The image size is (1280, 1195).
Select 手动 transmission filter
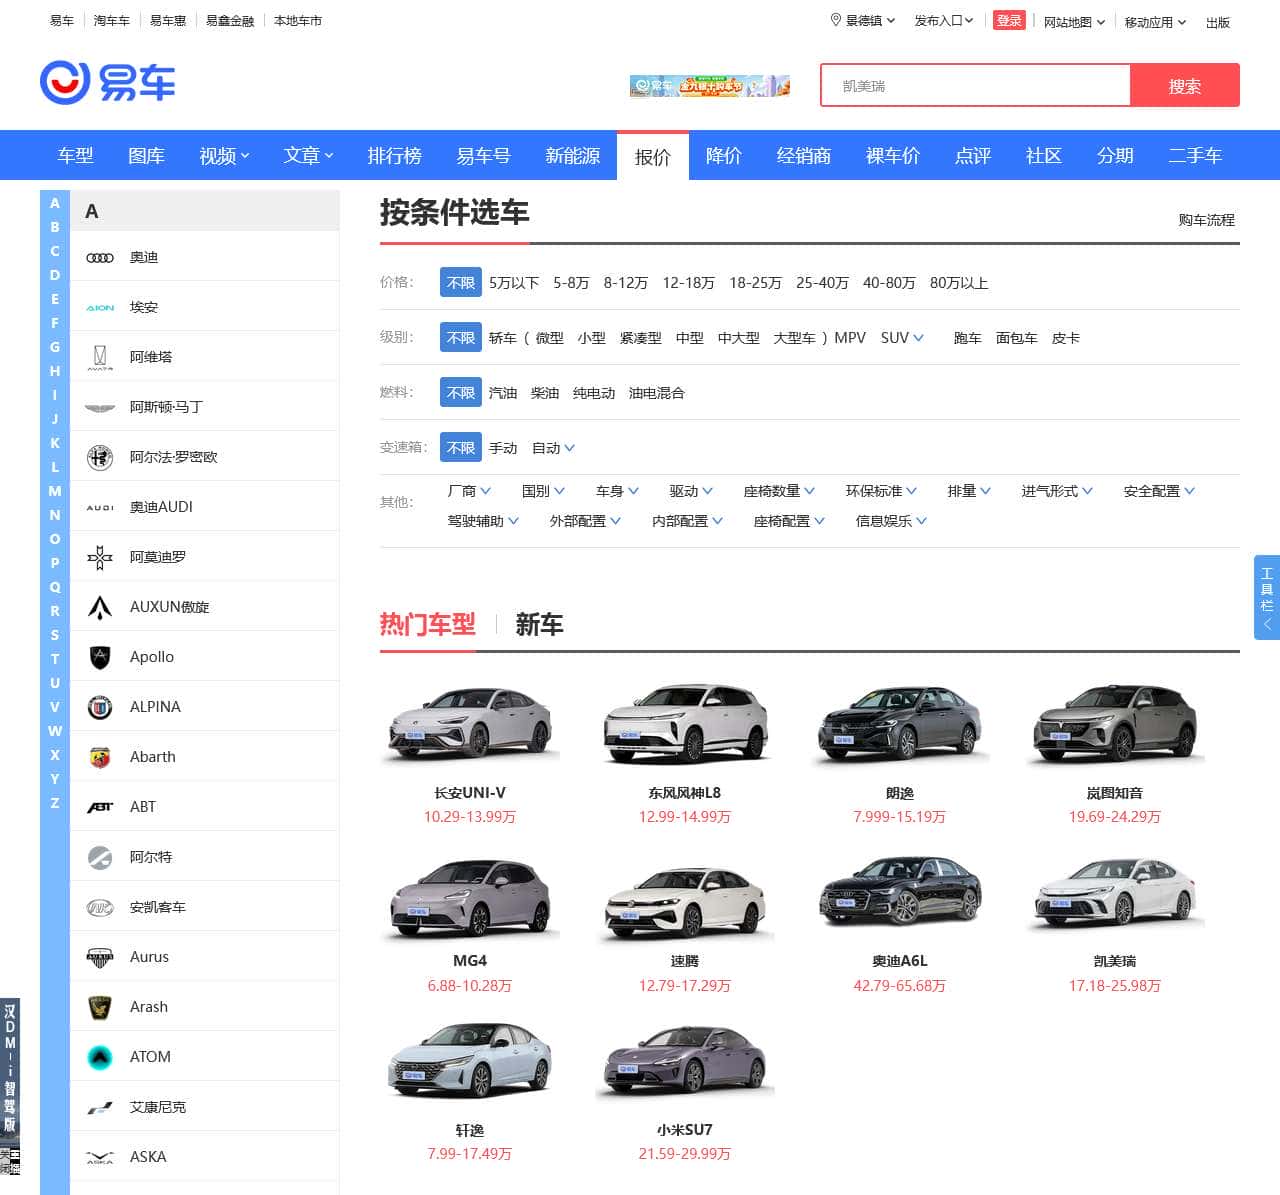503,448
